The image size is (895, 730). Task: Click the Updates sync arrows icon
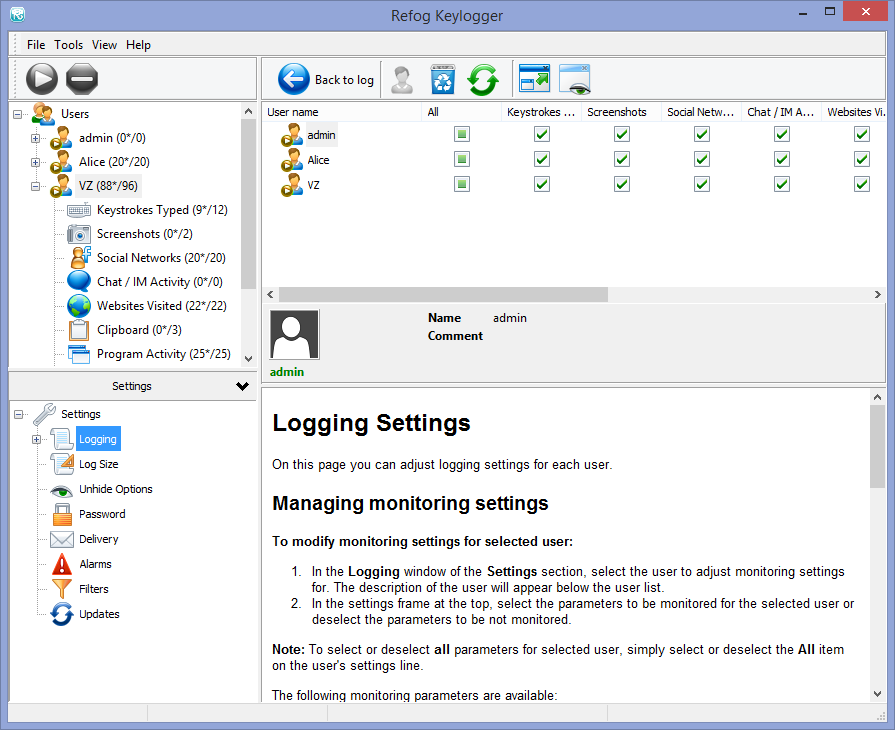point(62,614)
